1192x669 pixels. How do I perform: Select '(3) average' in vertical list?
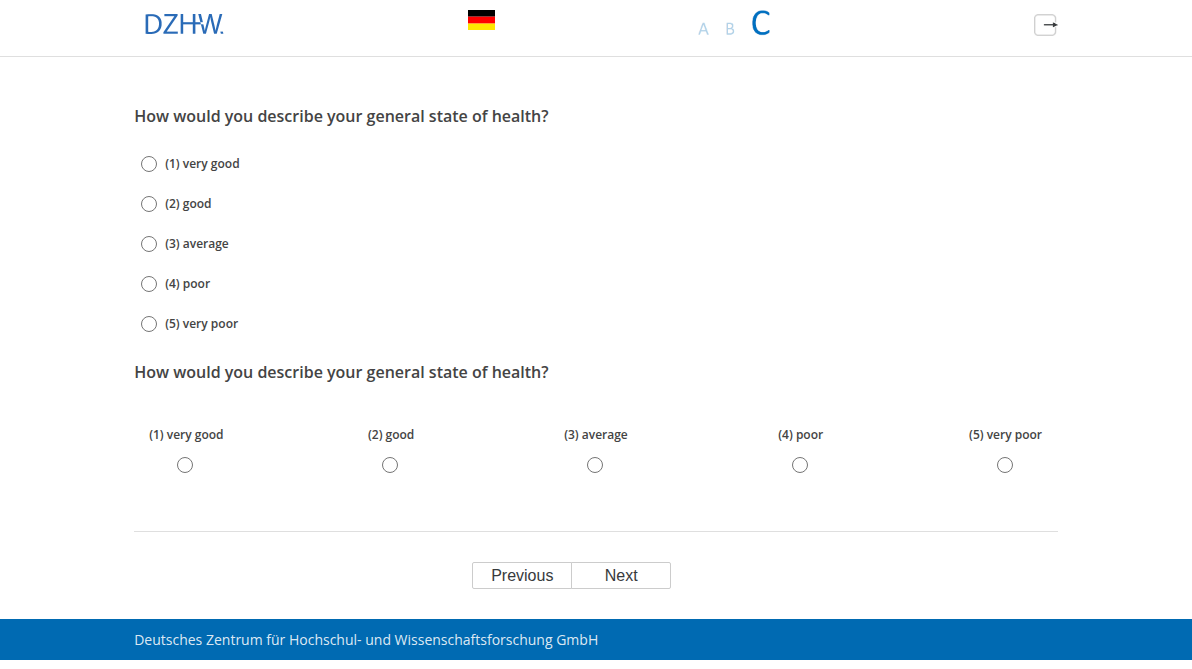149,244
